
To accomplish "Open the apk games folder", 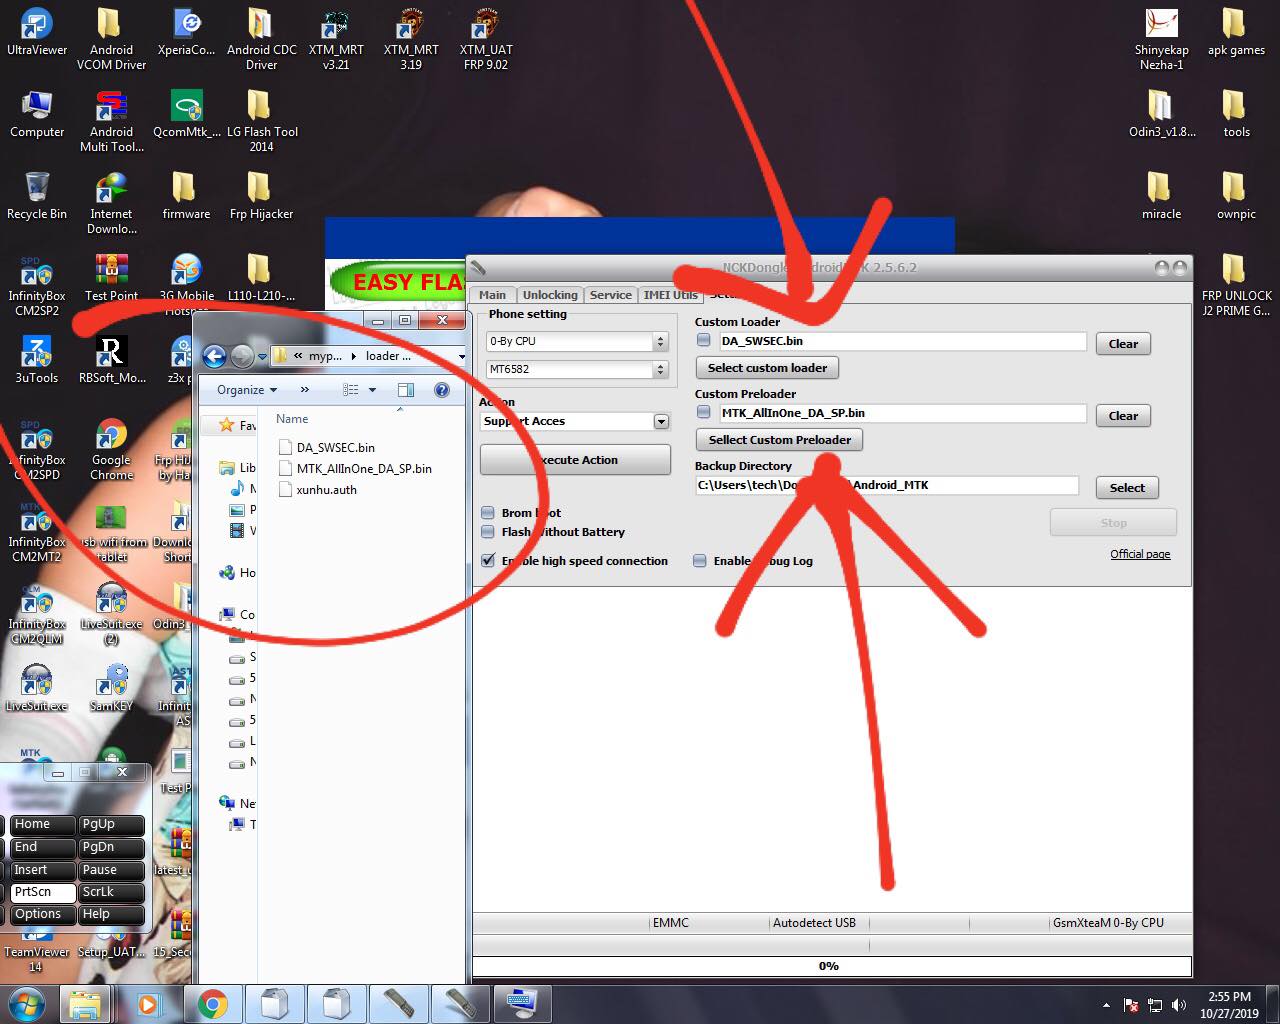I will tap(1236, 33).
